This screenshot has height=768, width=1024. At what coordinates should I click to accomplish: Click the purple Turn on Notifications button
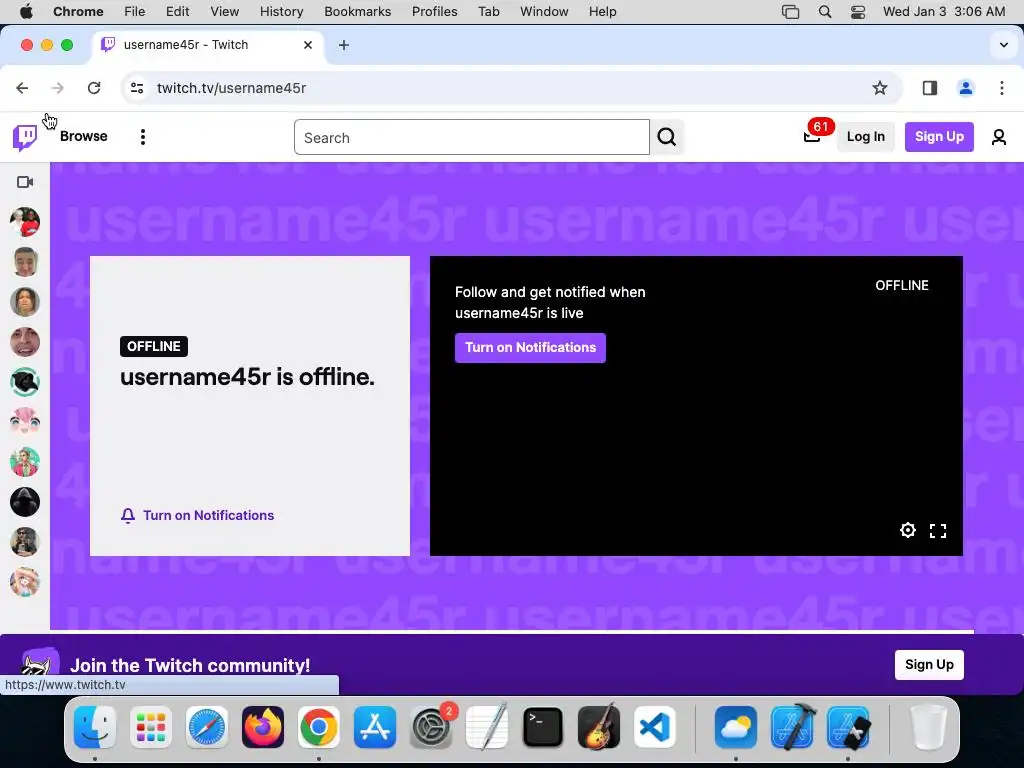point(530,347)
